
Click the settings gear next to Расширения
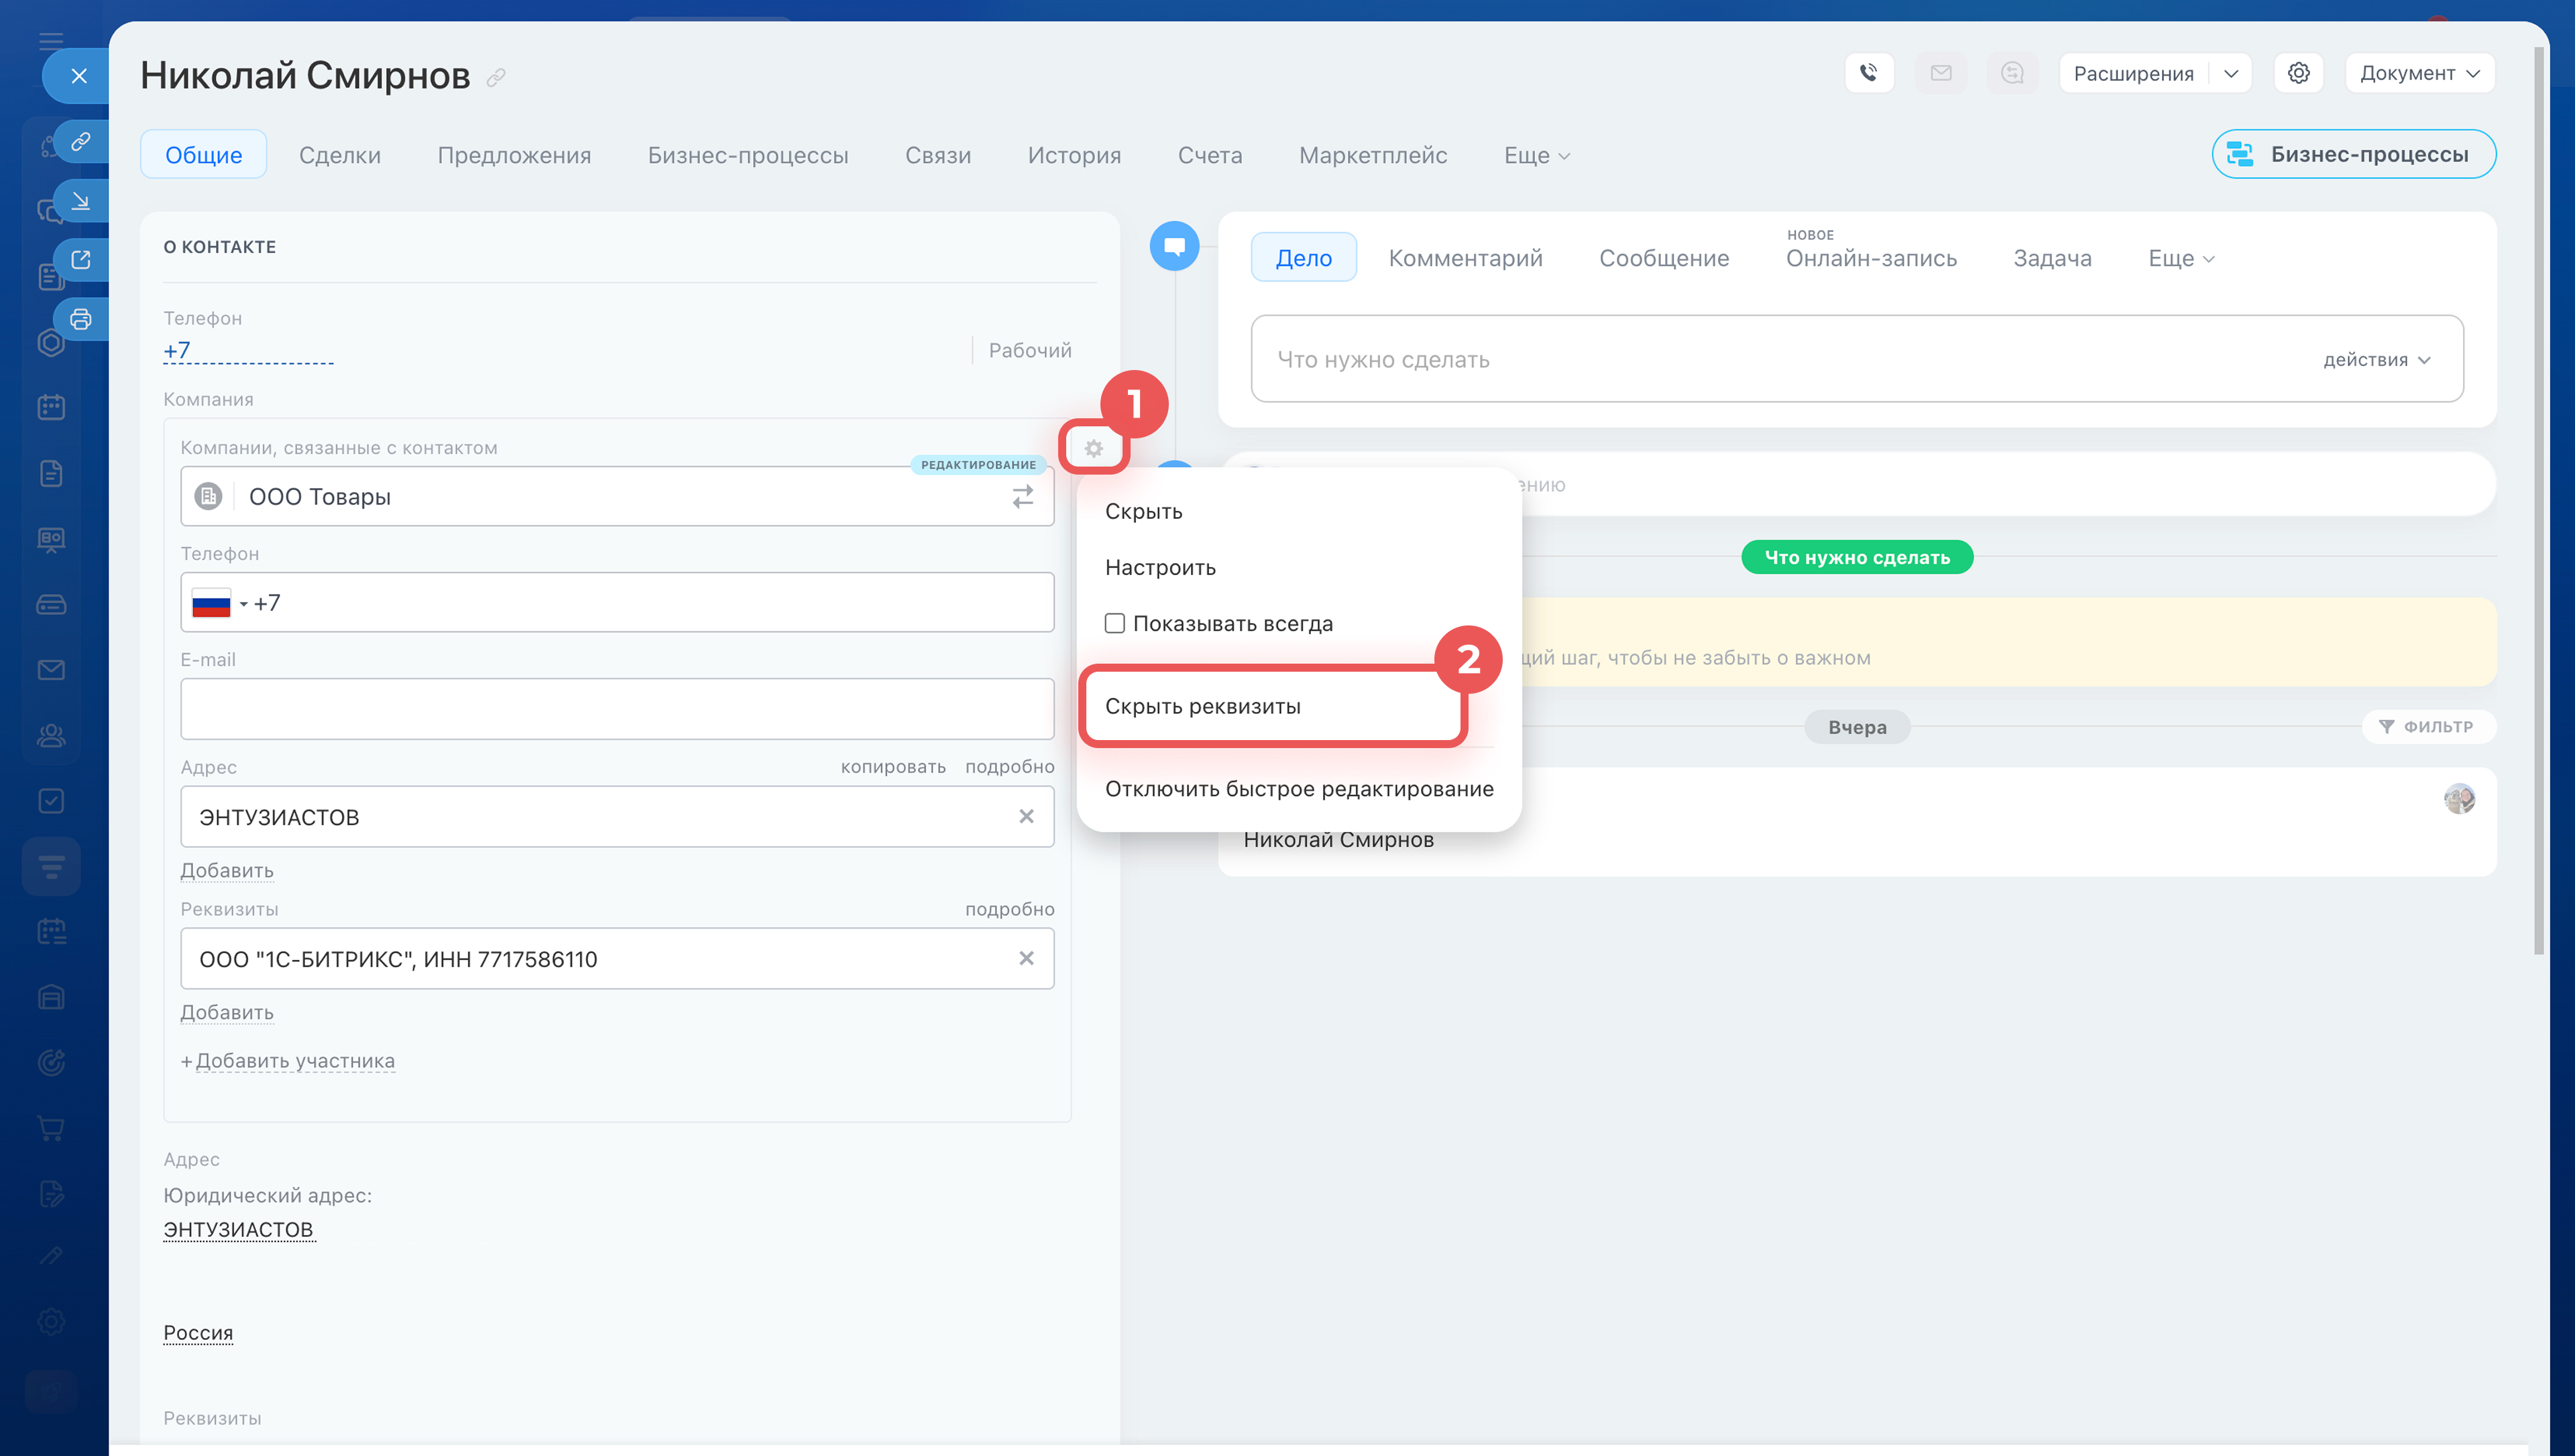point(2298,73)
